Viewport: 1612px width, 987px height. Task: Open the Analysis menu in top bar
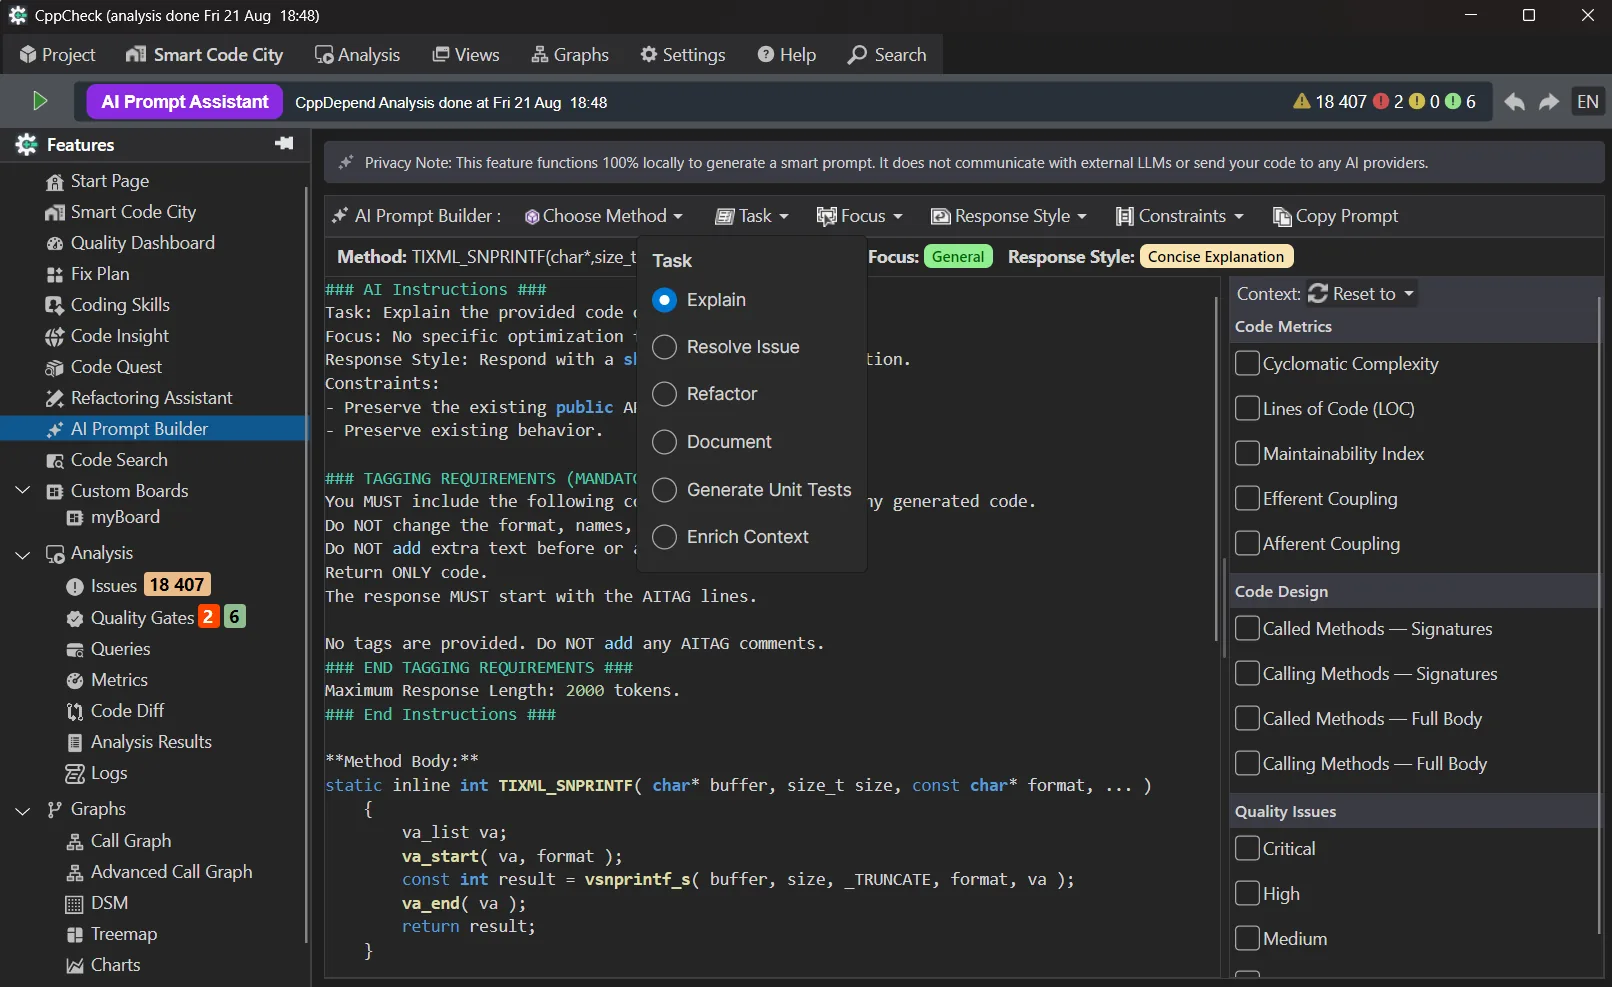(357, 55)
